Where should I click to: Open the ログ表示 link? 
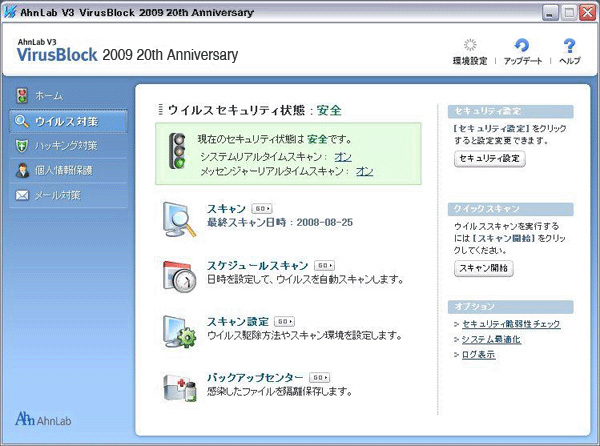coord(478,355)
